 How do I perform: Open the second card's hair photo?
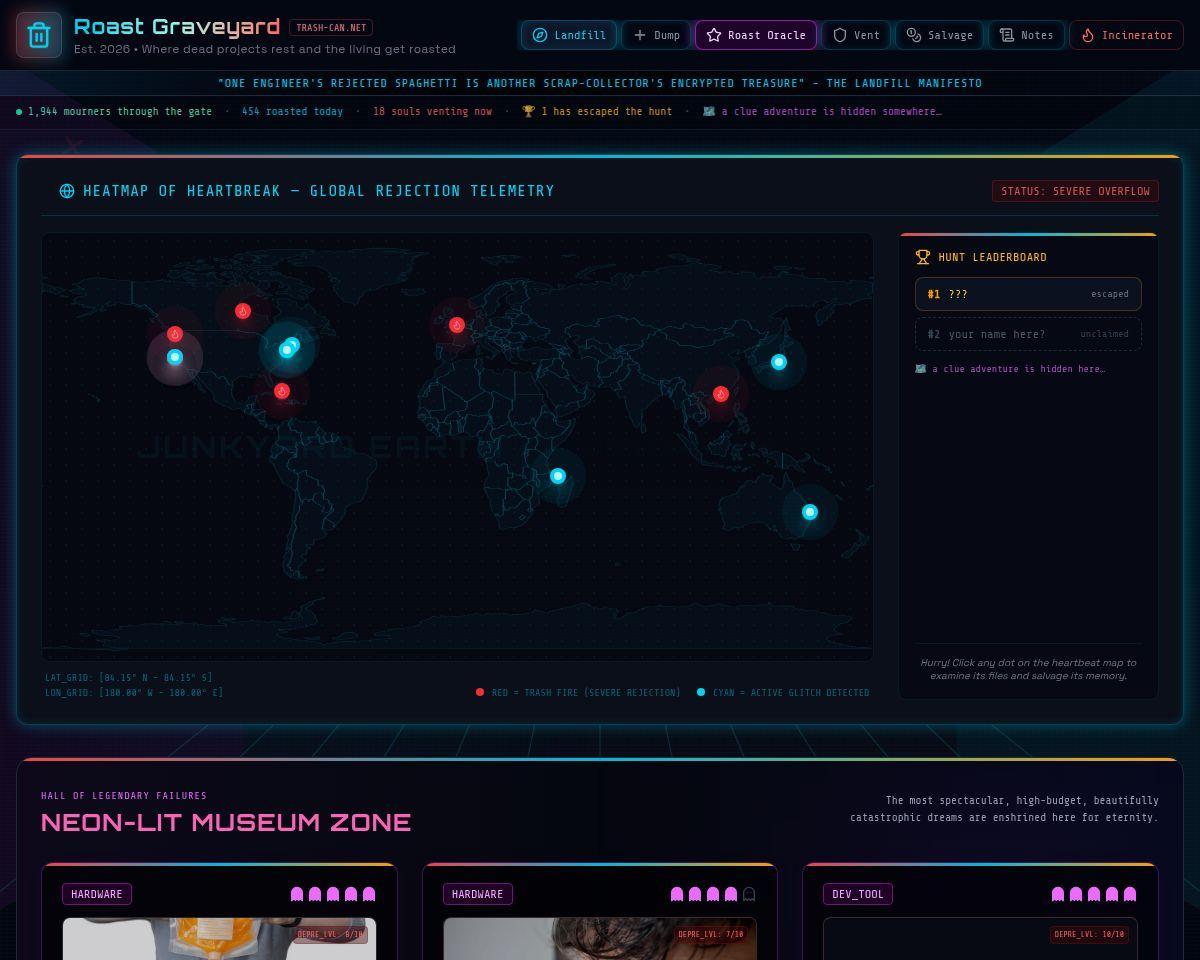point(600,939)
